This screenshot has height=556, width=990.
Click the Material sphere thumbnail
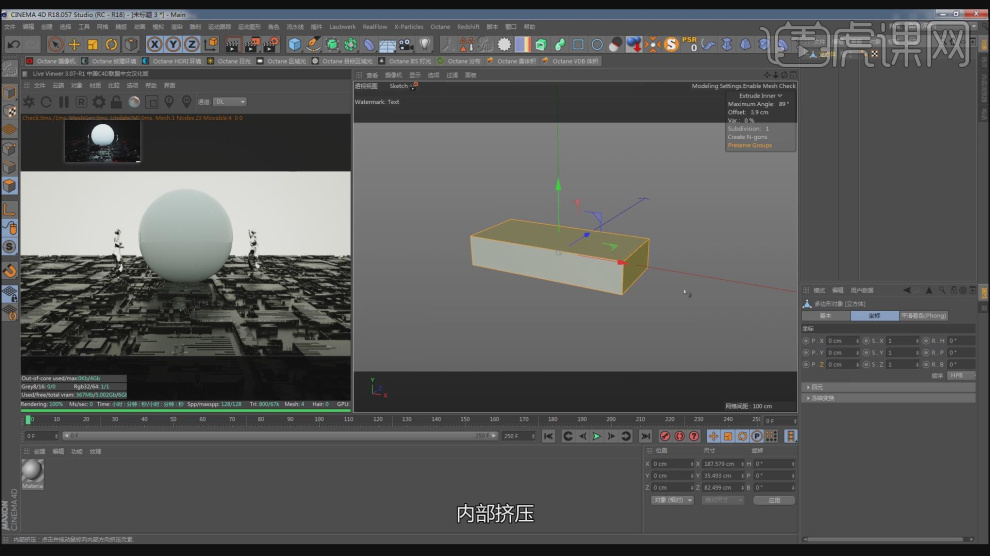click(33, 471)
